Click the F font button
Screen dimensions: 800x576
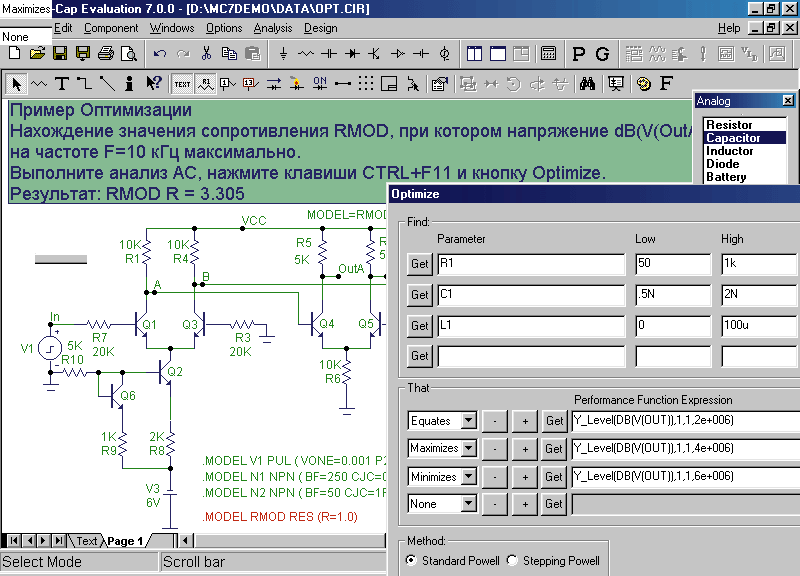tap(666, 83)
